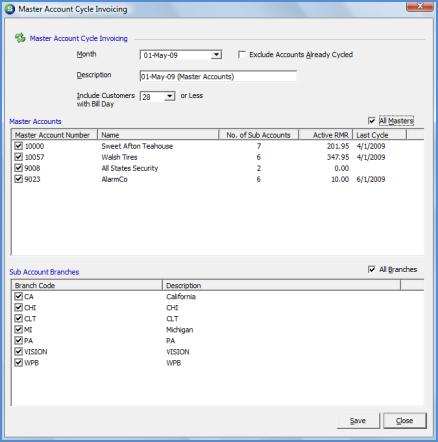The height and width of the screenshot is (442, 438).
Task: Uncheck master account 10000 Sweet Afton Teahouse
Action: [x=19, y=146]
